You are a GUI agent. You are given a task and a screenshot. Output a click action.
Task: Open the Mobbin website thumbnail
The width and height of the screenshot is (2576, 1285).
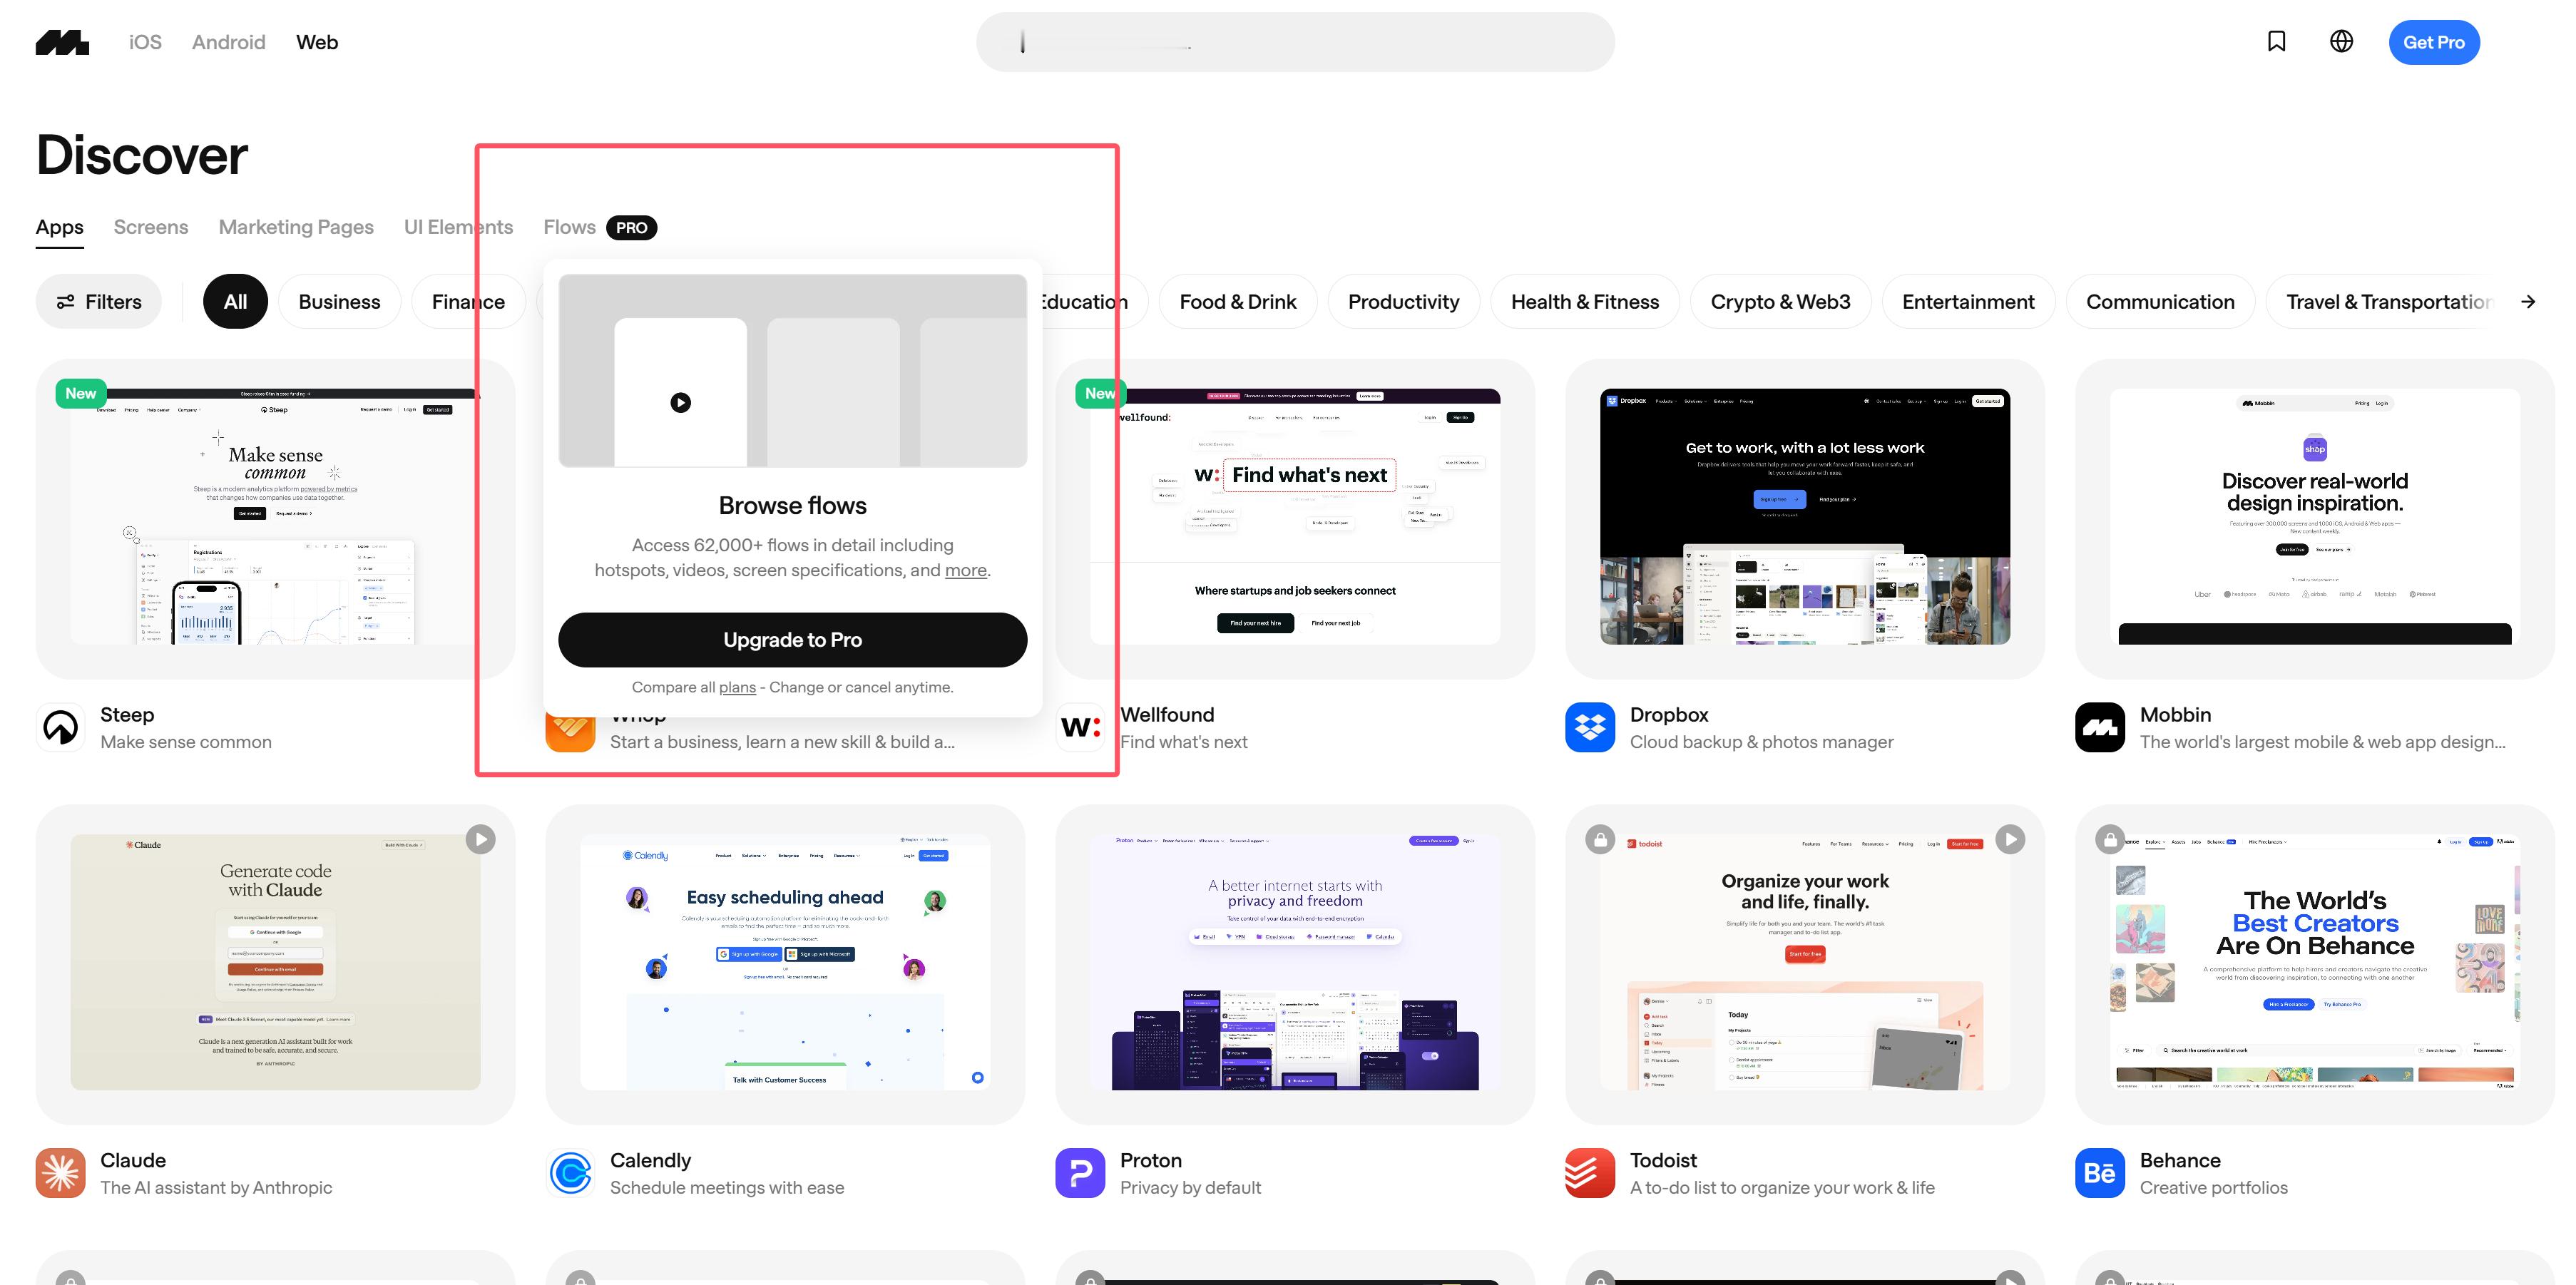[2315, 517]
